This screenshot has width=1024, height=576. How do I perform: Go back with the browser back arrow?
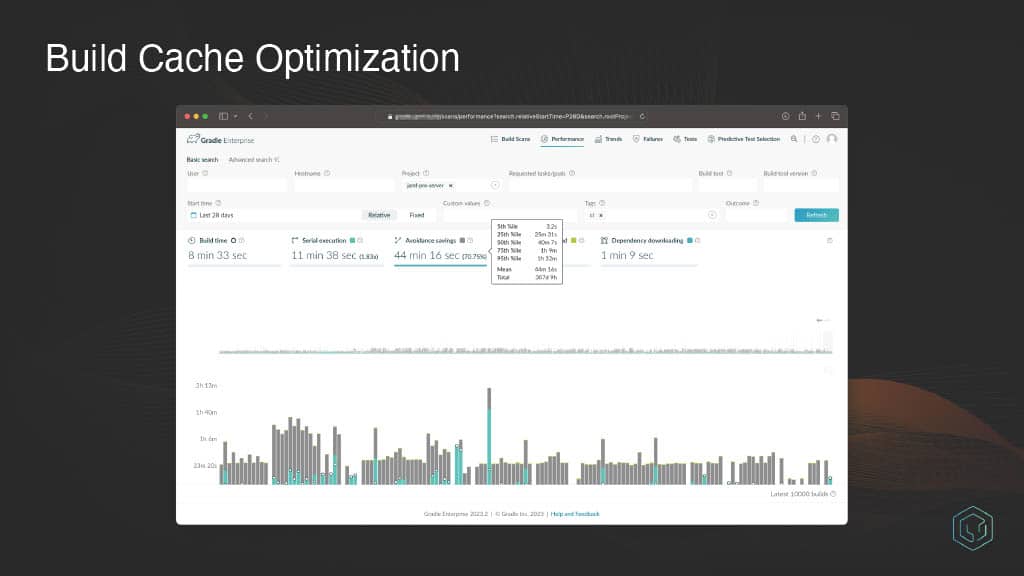pos(251,116)
